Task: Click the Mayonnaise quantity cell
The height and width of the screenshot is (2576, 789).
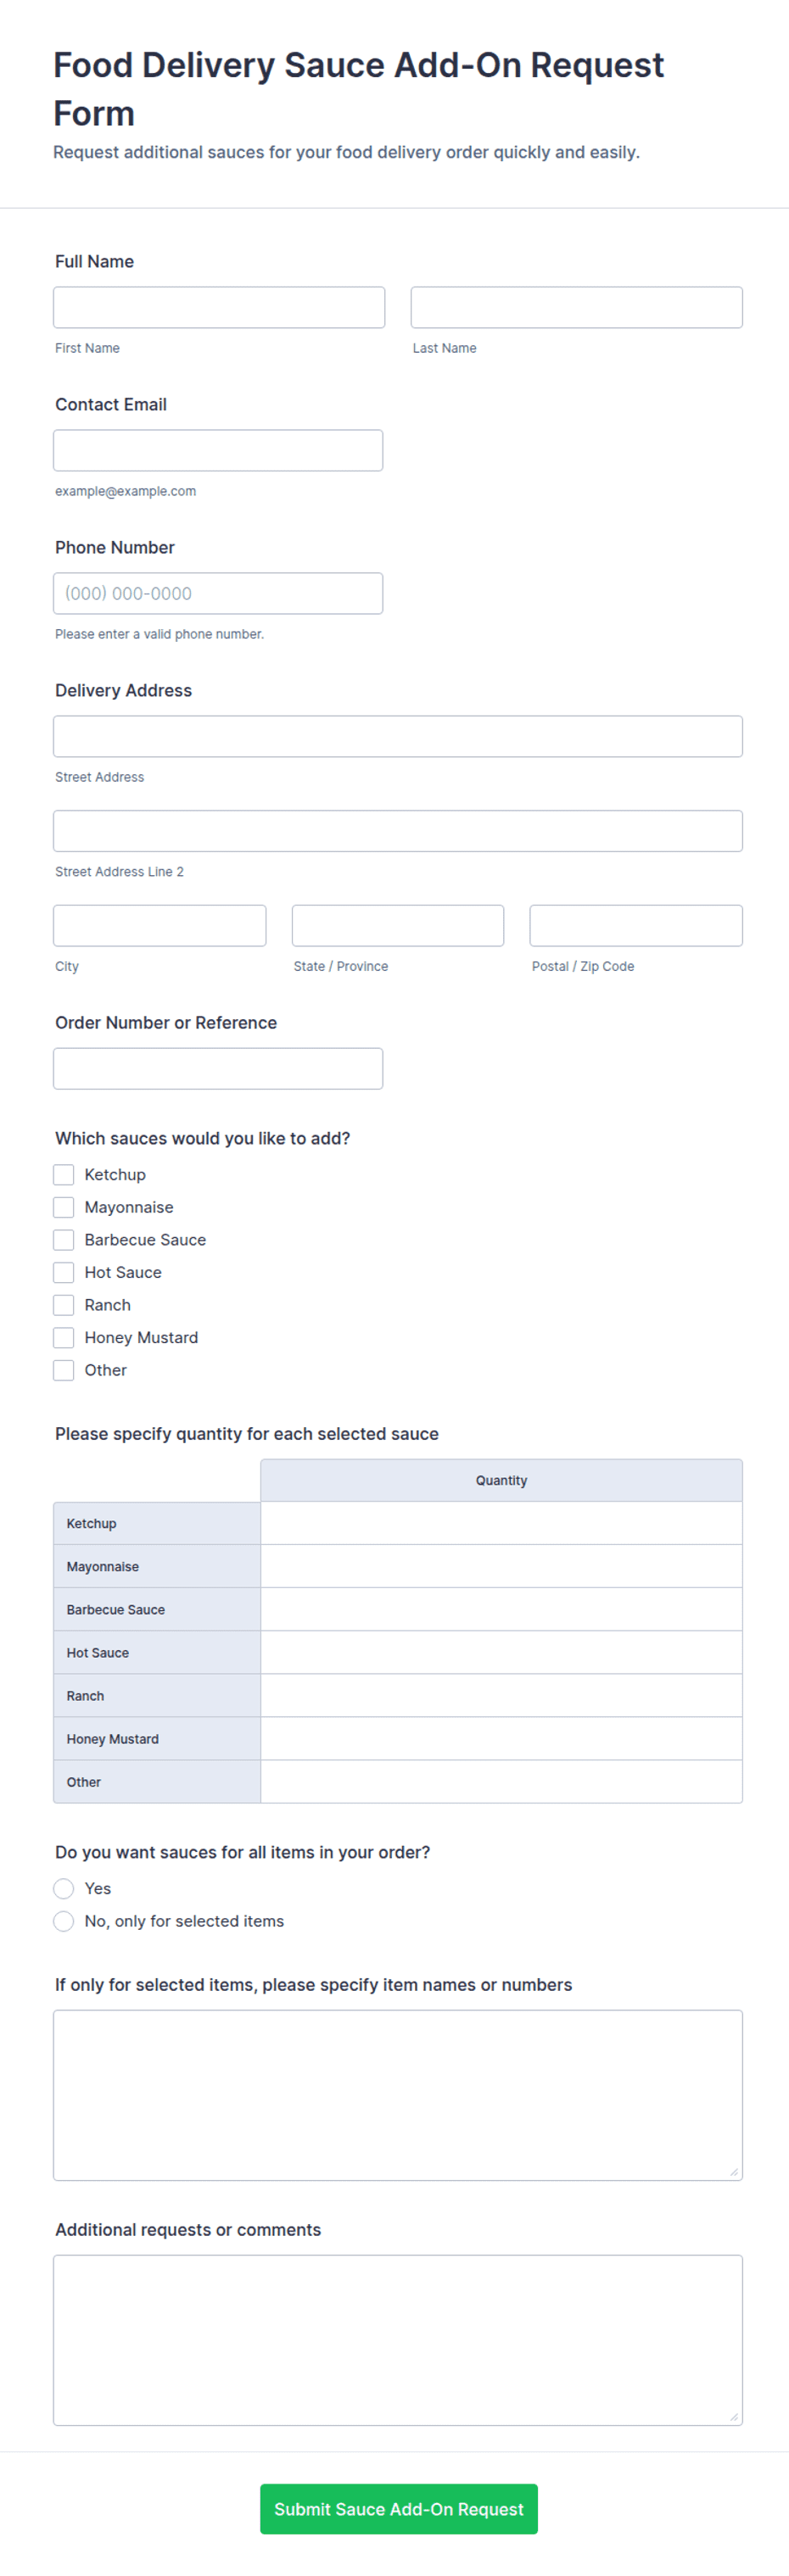Action: tap(501, 1566)
